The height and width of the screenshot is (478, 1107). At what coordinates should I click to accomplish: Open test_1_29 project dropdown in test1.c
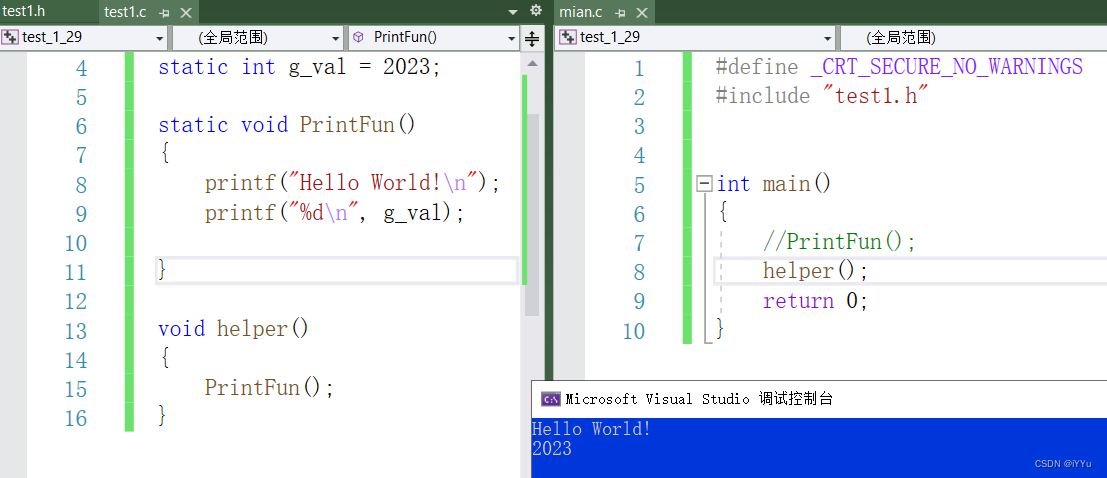pyautogui.click(x=85, y=38)
